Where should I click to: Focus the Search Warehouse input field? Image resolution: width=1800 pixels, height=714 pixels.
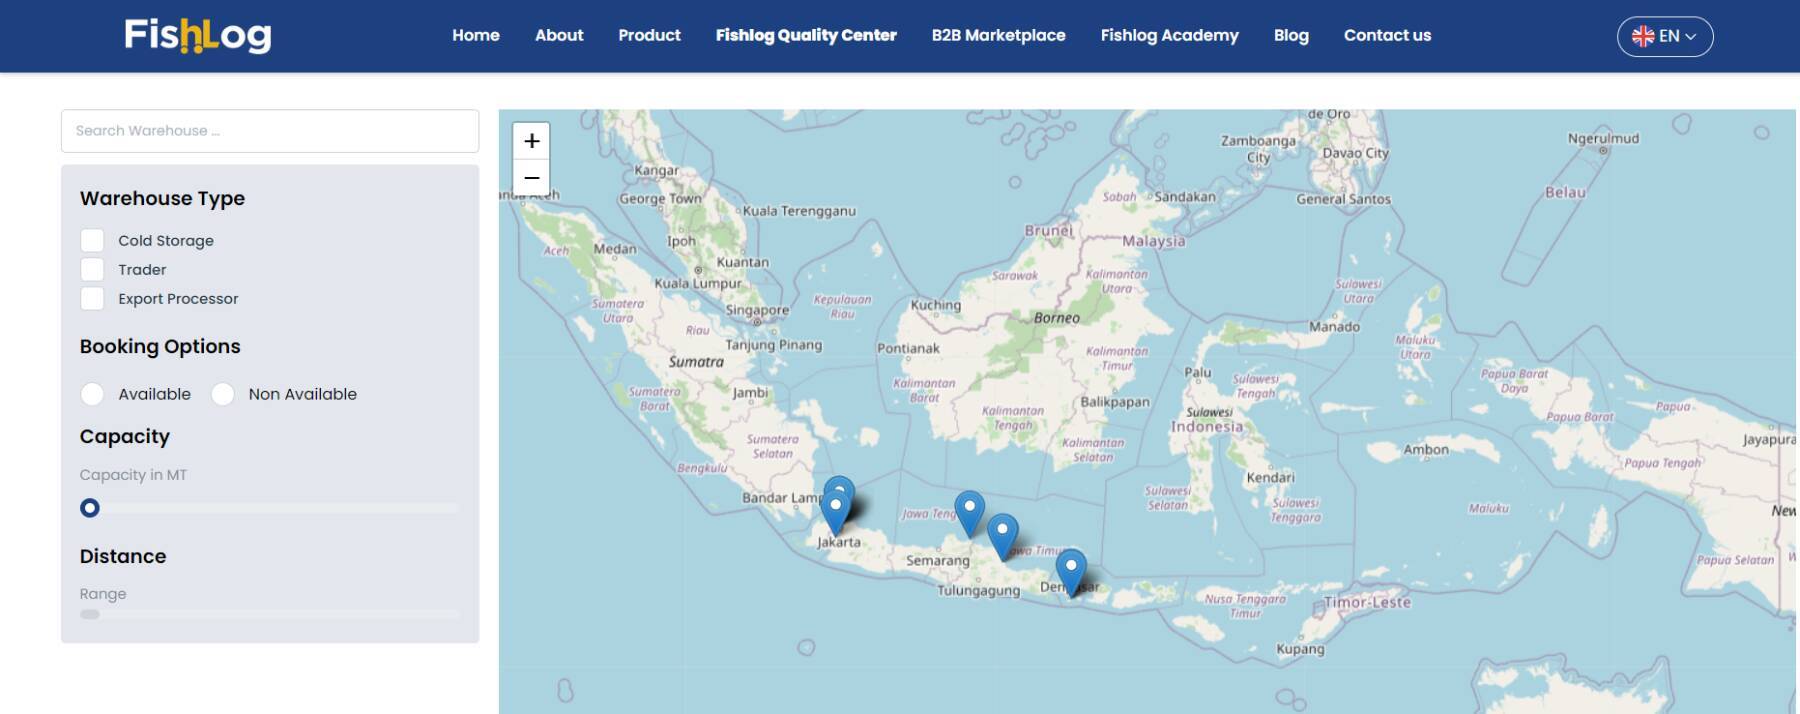click(x=270, y=131)
